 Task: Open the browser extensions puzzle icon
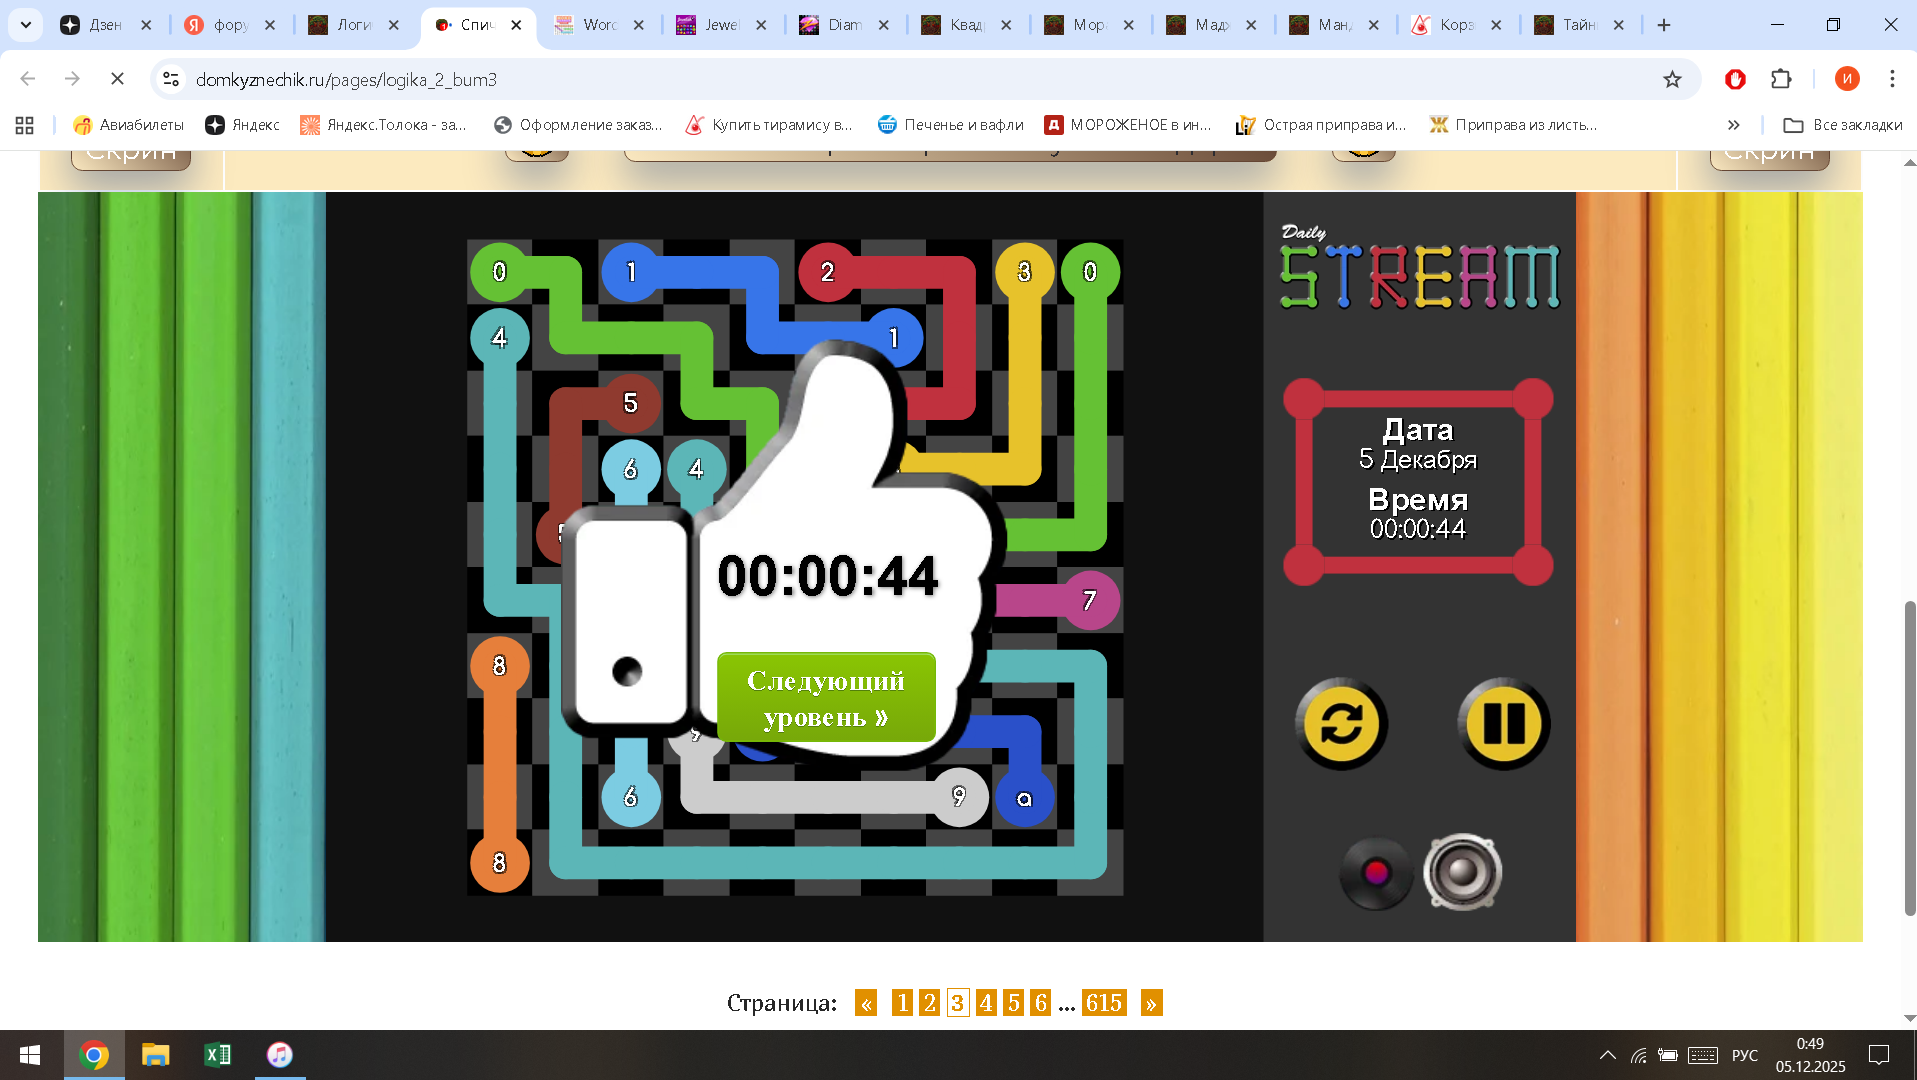point(1782,79)
